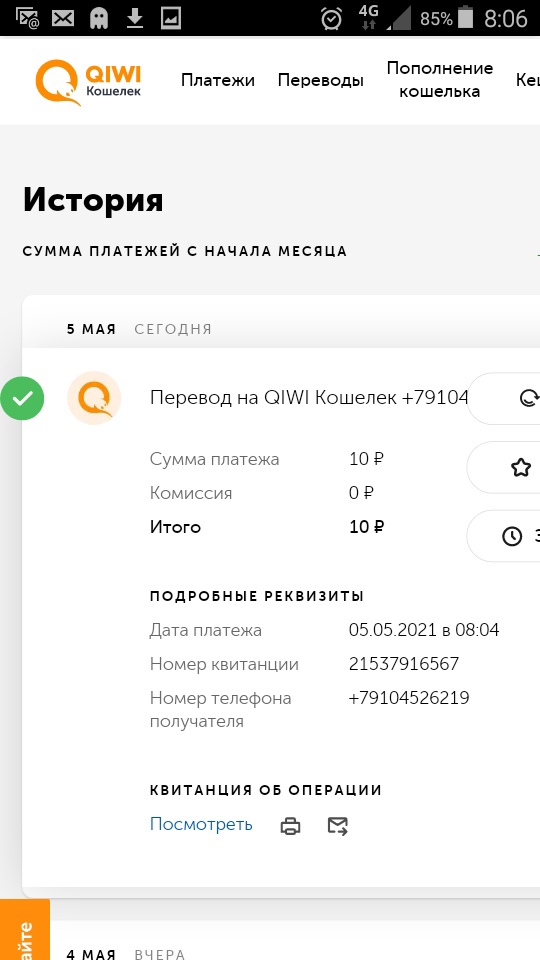
Task: Collapse the Перевод на QIWI Кошелек transaction
Action: click(x=309, y=398)
